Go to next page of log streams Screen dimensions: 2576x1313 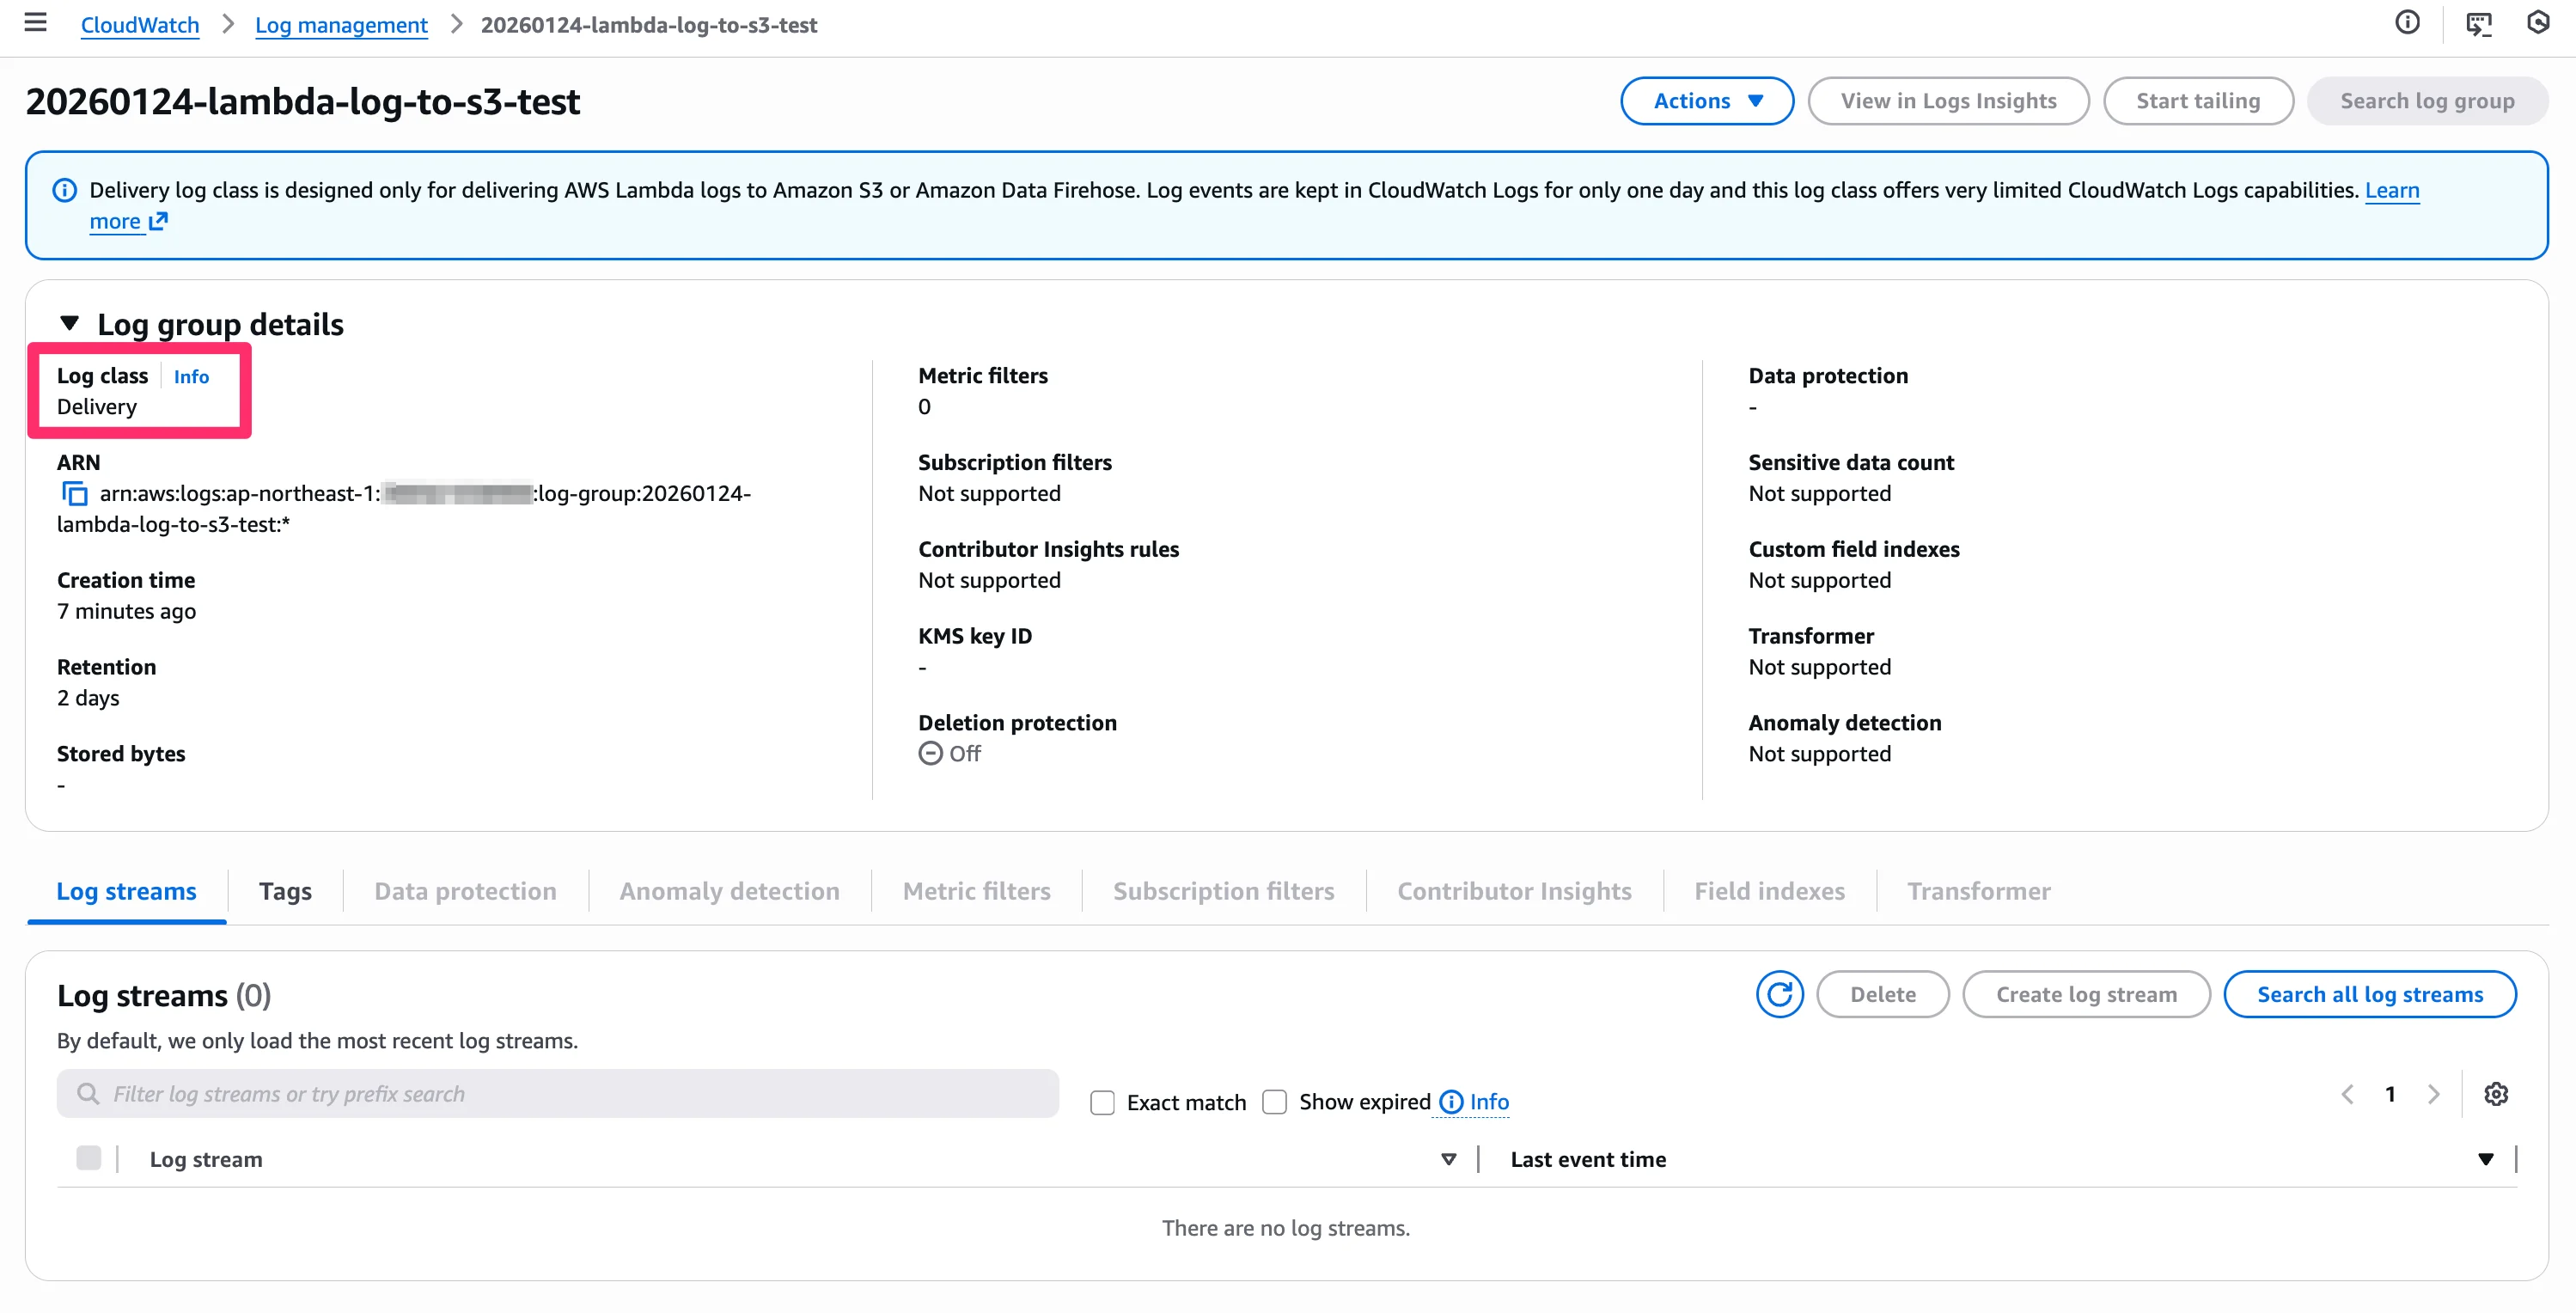[2433, 1094]
